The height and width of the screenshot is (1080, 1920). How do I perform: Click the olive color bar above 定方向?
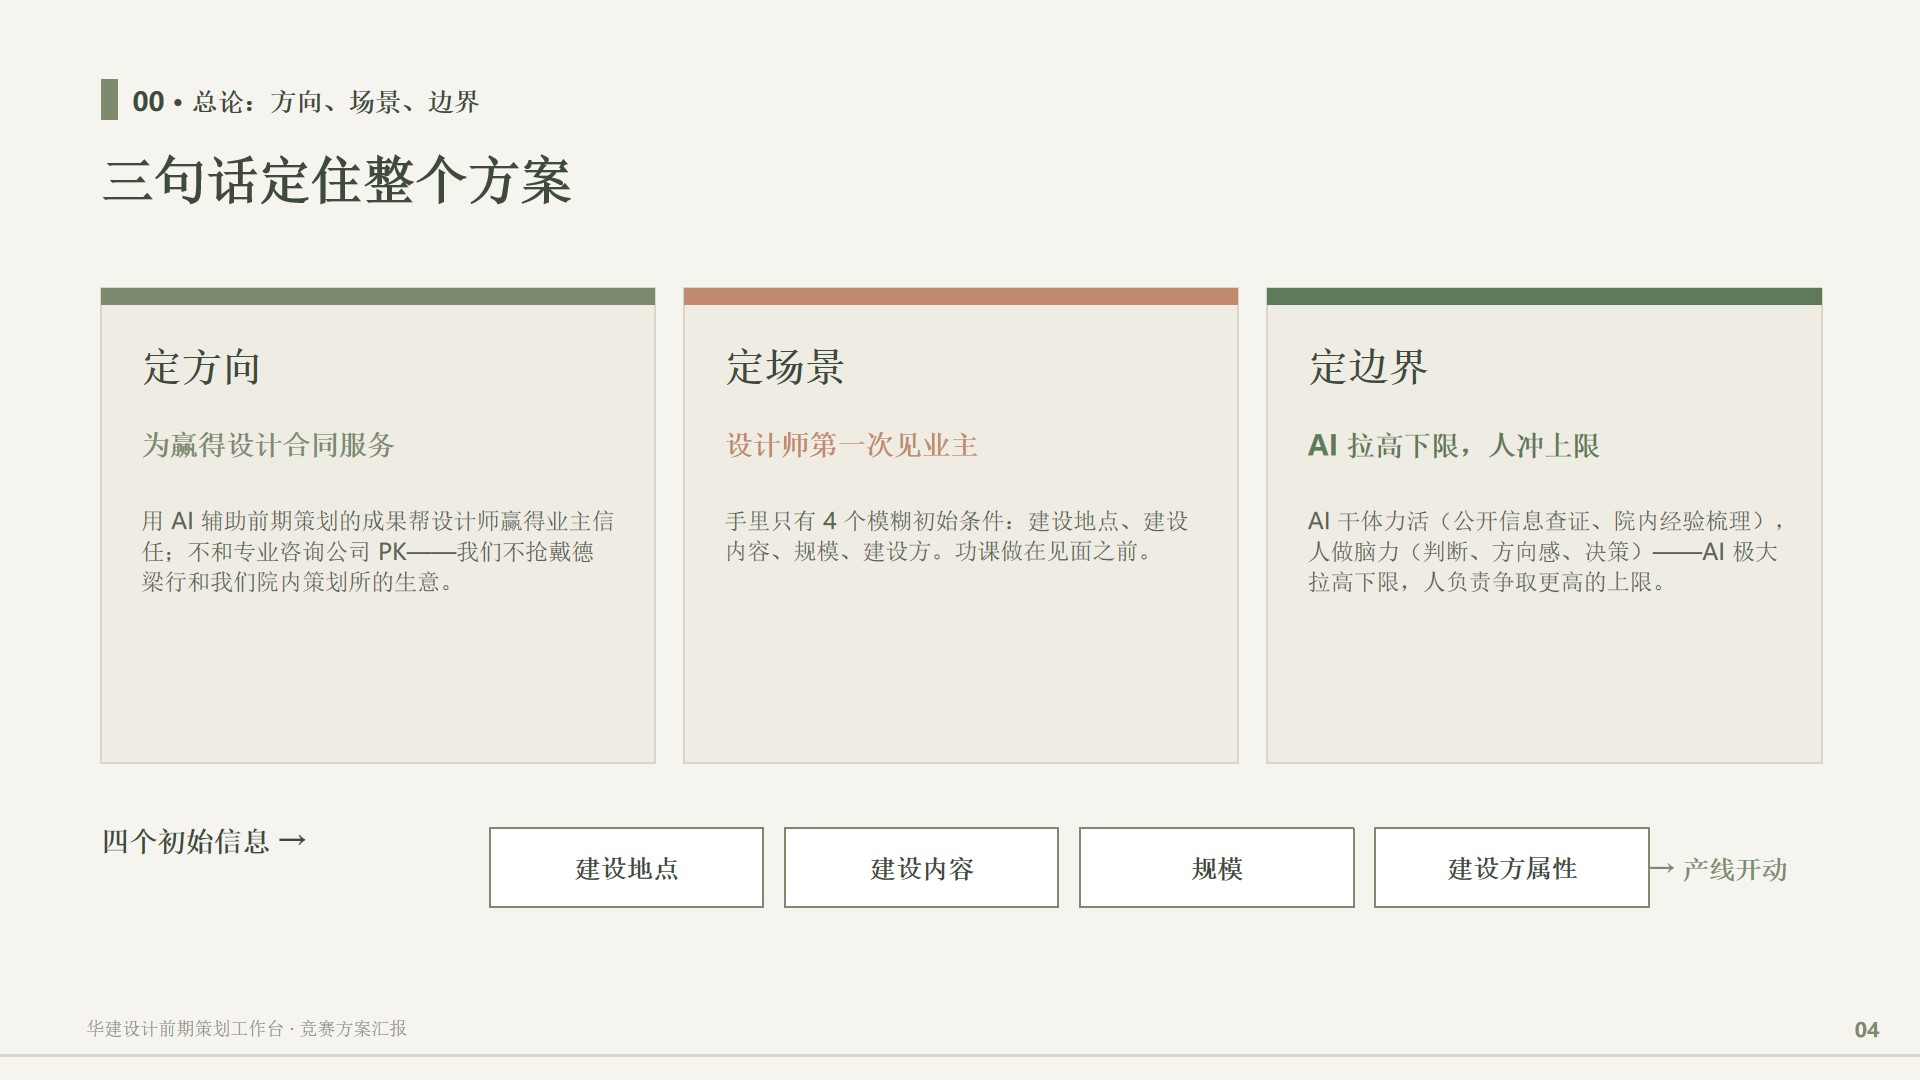(x=378, y=296)
